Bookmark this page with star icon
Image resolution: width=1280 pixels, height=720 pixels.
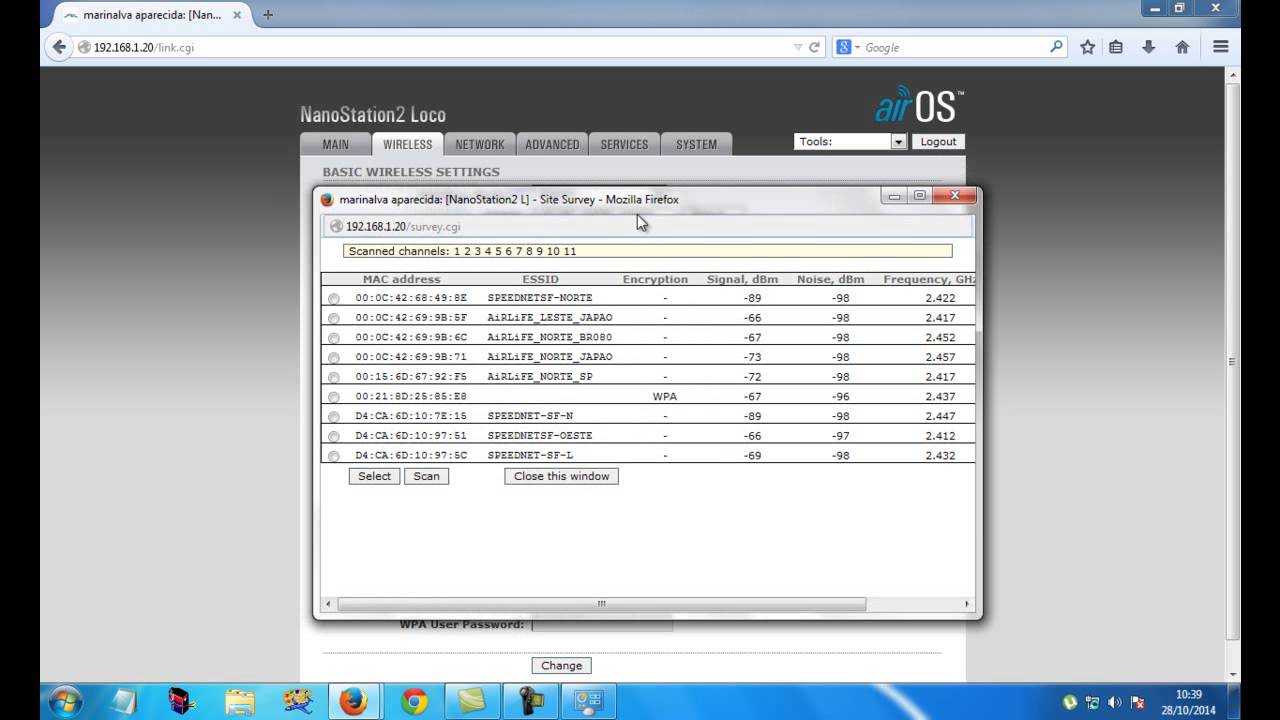point(1087,47)
